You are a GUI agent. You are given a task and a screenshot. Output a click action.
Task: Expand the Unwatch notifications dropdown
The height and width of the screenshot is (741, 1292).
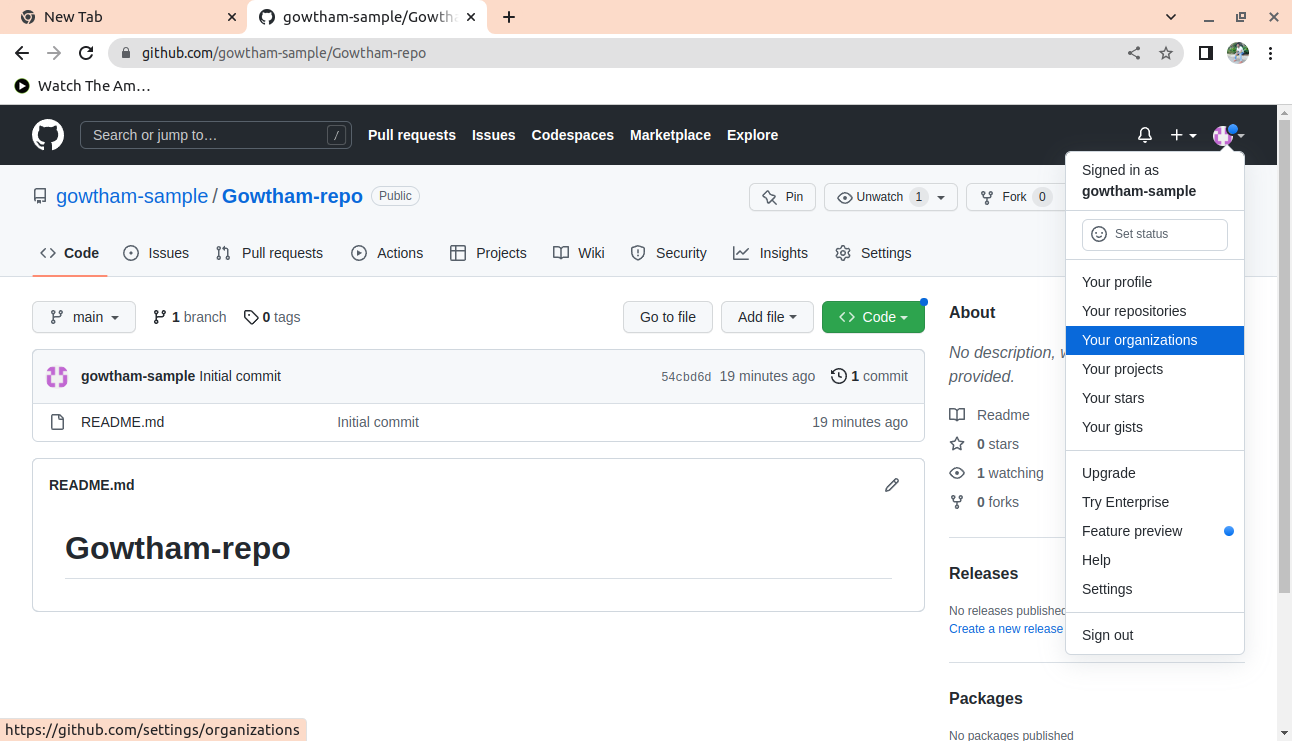[940, 197]
